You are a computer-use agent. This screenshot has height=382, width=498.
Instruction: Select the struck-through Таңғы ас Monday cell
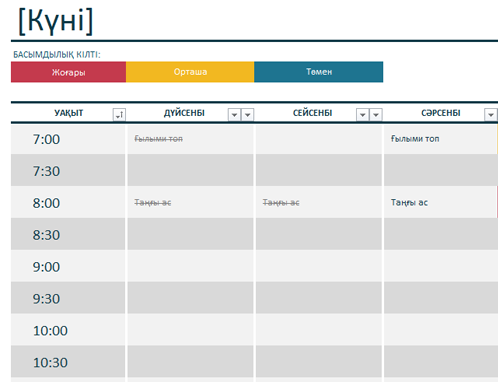pyautogui.click(x=190, y=202)
